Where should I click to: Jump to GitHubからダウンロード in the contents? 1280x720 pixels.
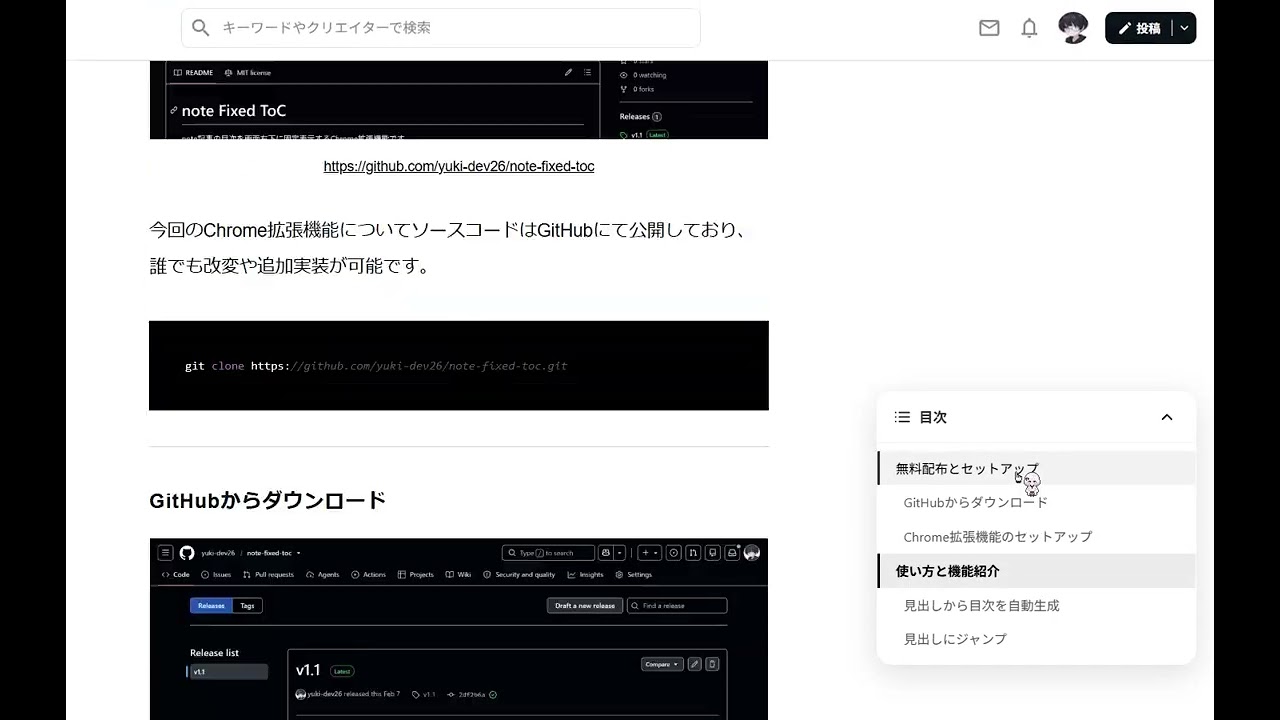(1036, 502)
